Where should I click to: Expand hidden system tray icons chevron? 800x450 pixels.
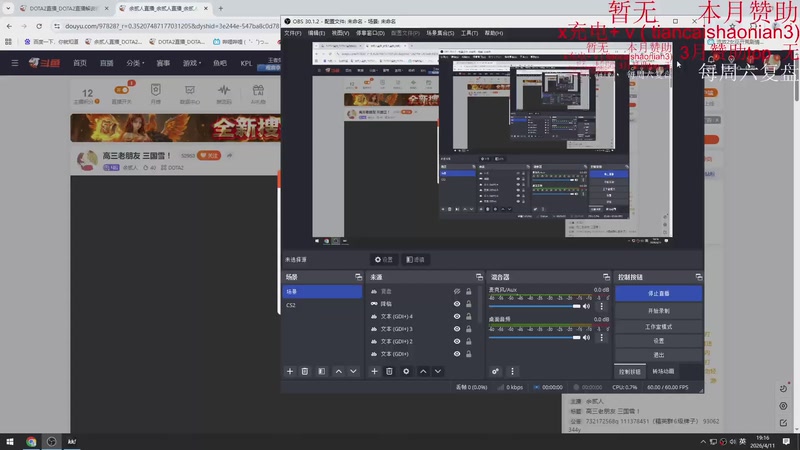tap(703, 441)
